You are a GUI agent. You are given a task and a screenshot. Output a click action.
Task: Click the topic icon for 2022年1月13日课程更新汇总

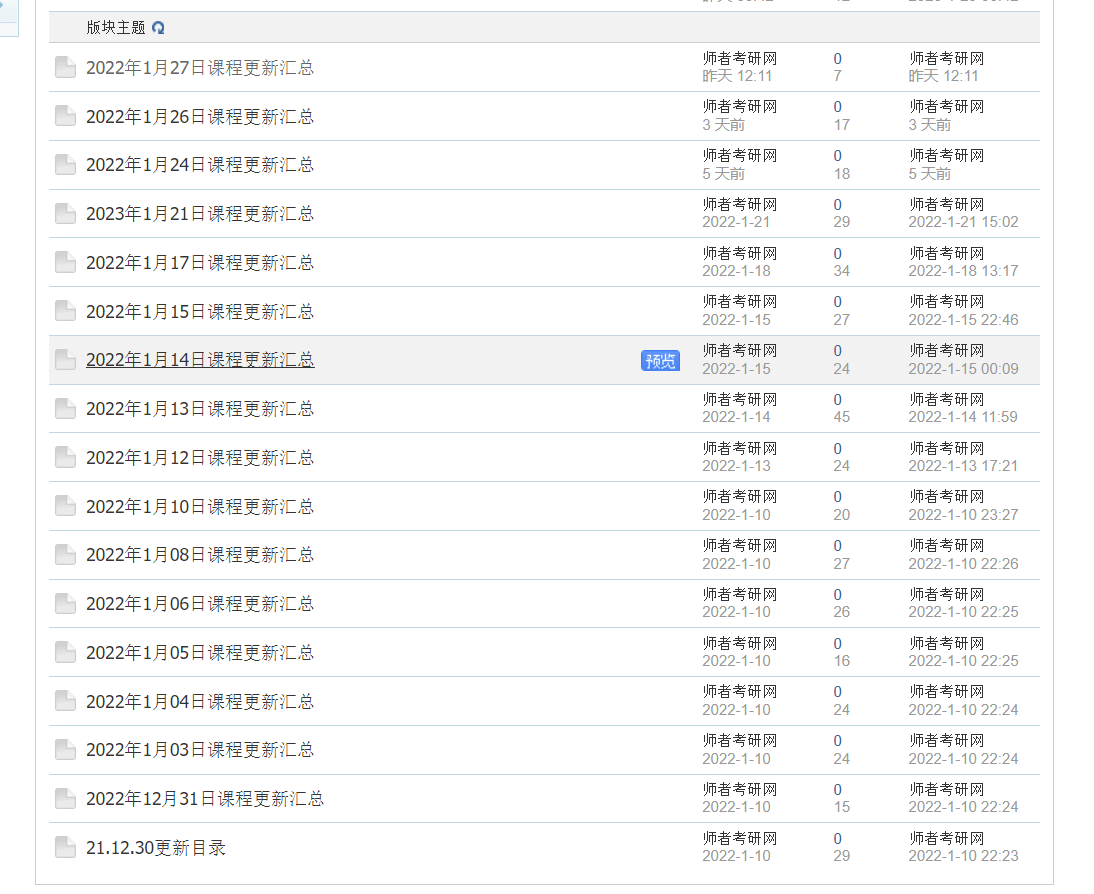(64, 408)
